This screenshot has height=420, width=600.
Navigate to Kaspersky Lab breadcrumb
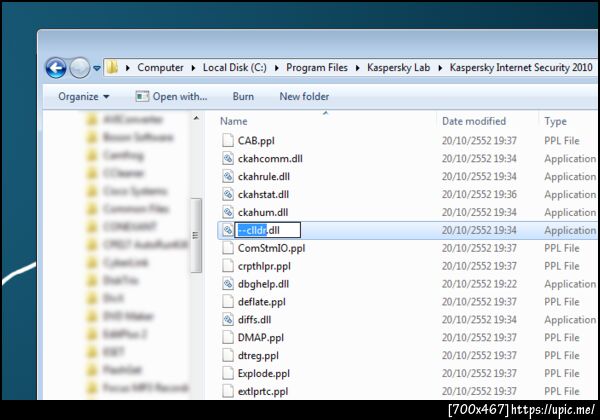pos(398,68)
